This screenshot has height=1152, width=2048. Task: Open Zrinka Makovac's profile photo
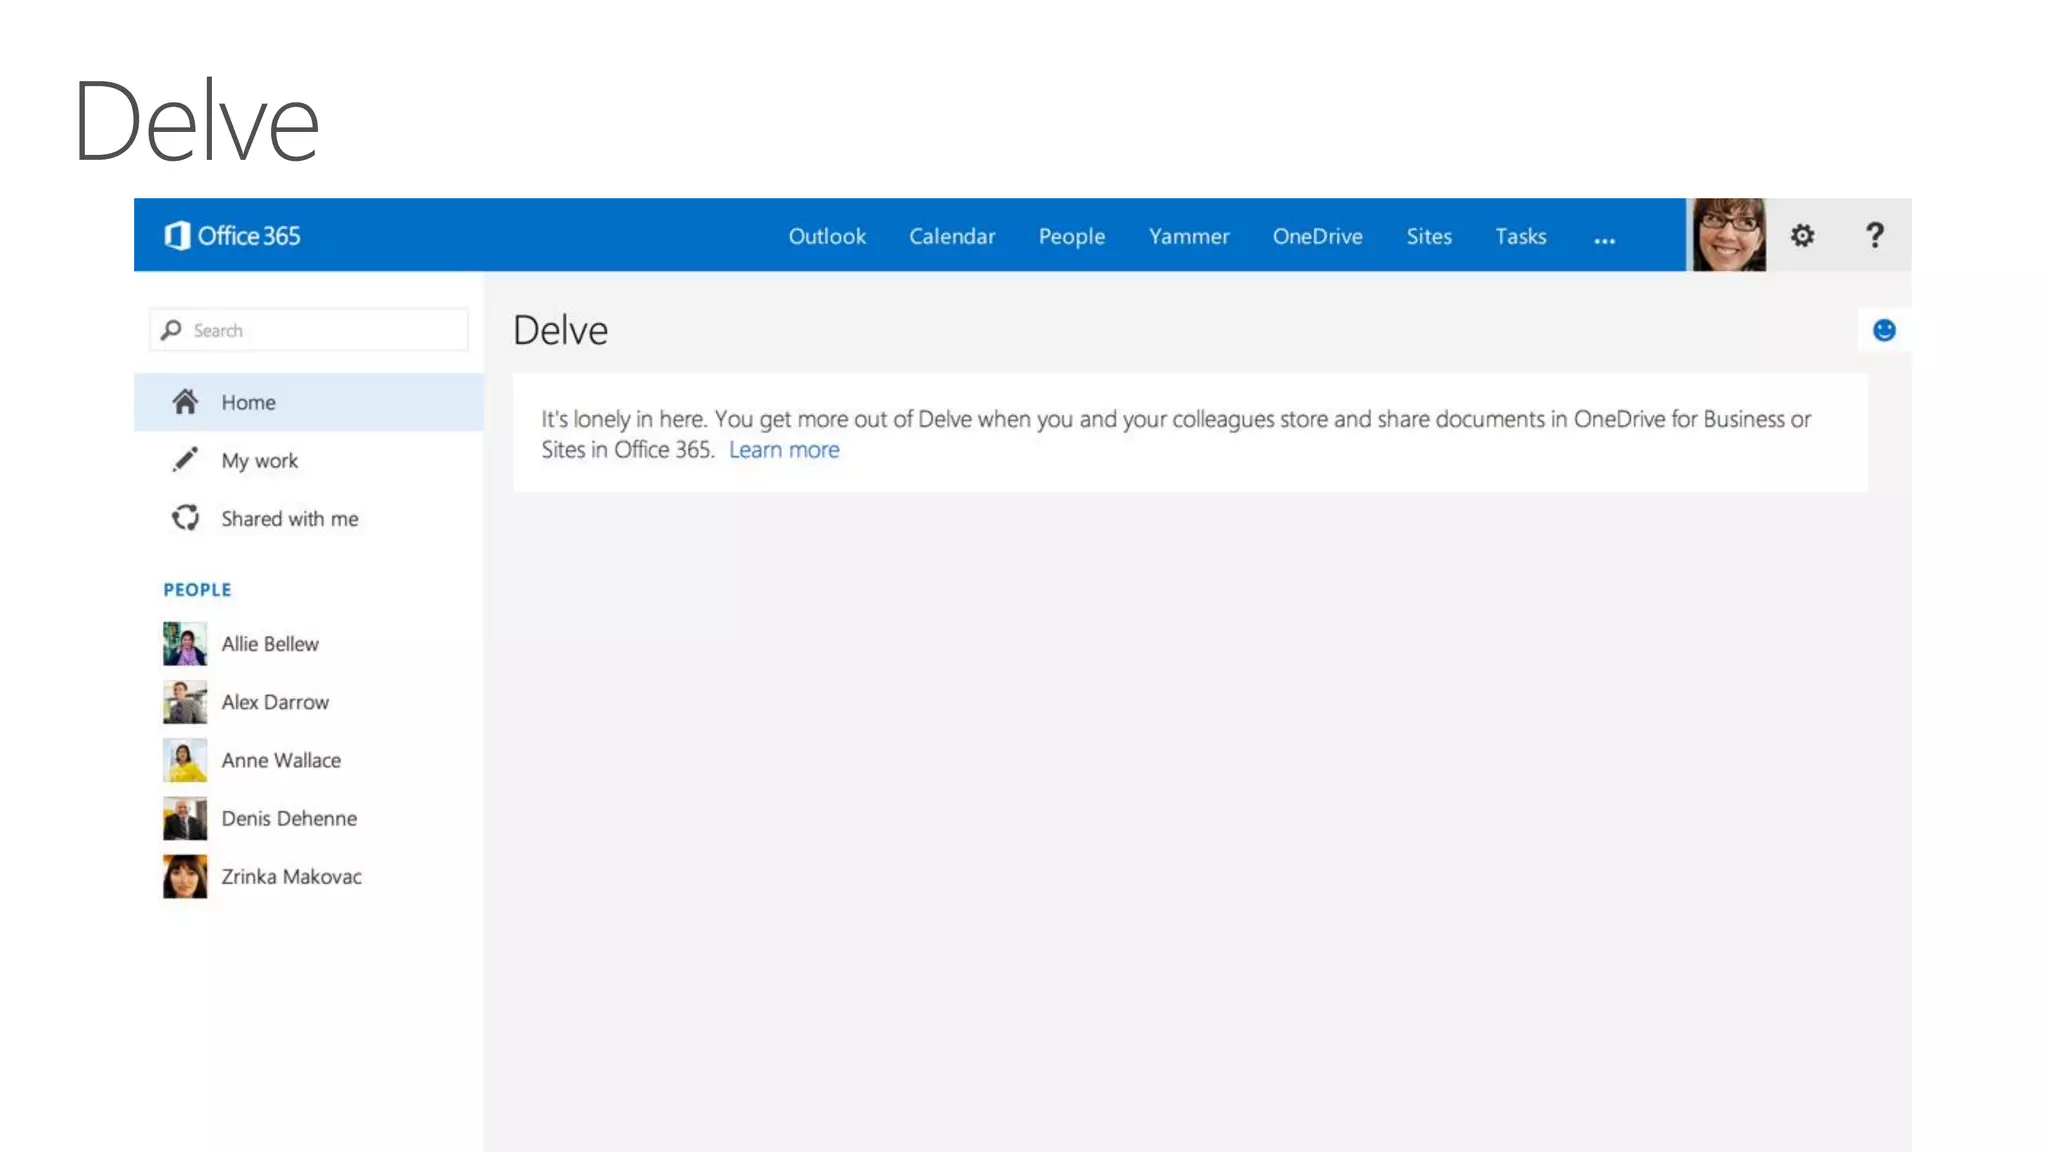(x=185, y=876)
